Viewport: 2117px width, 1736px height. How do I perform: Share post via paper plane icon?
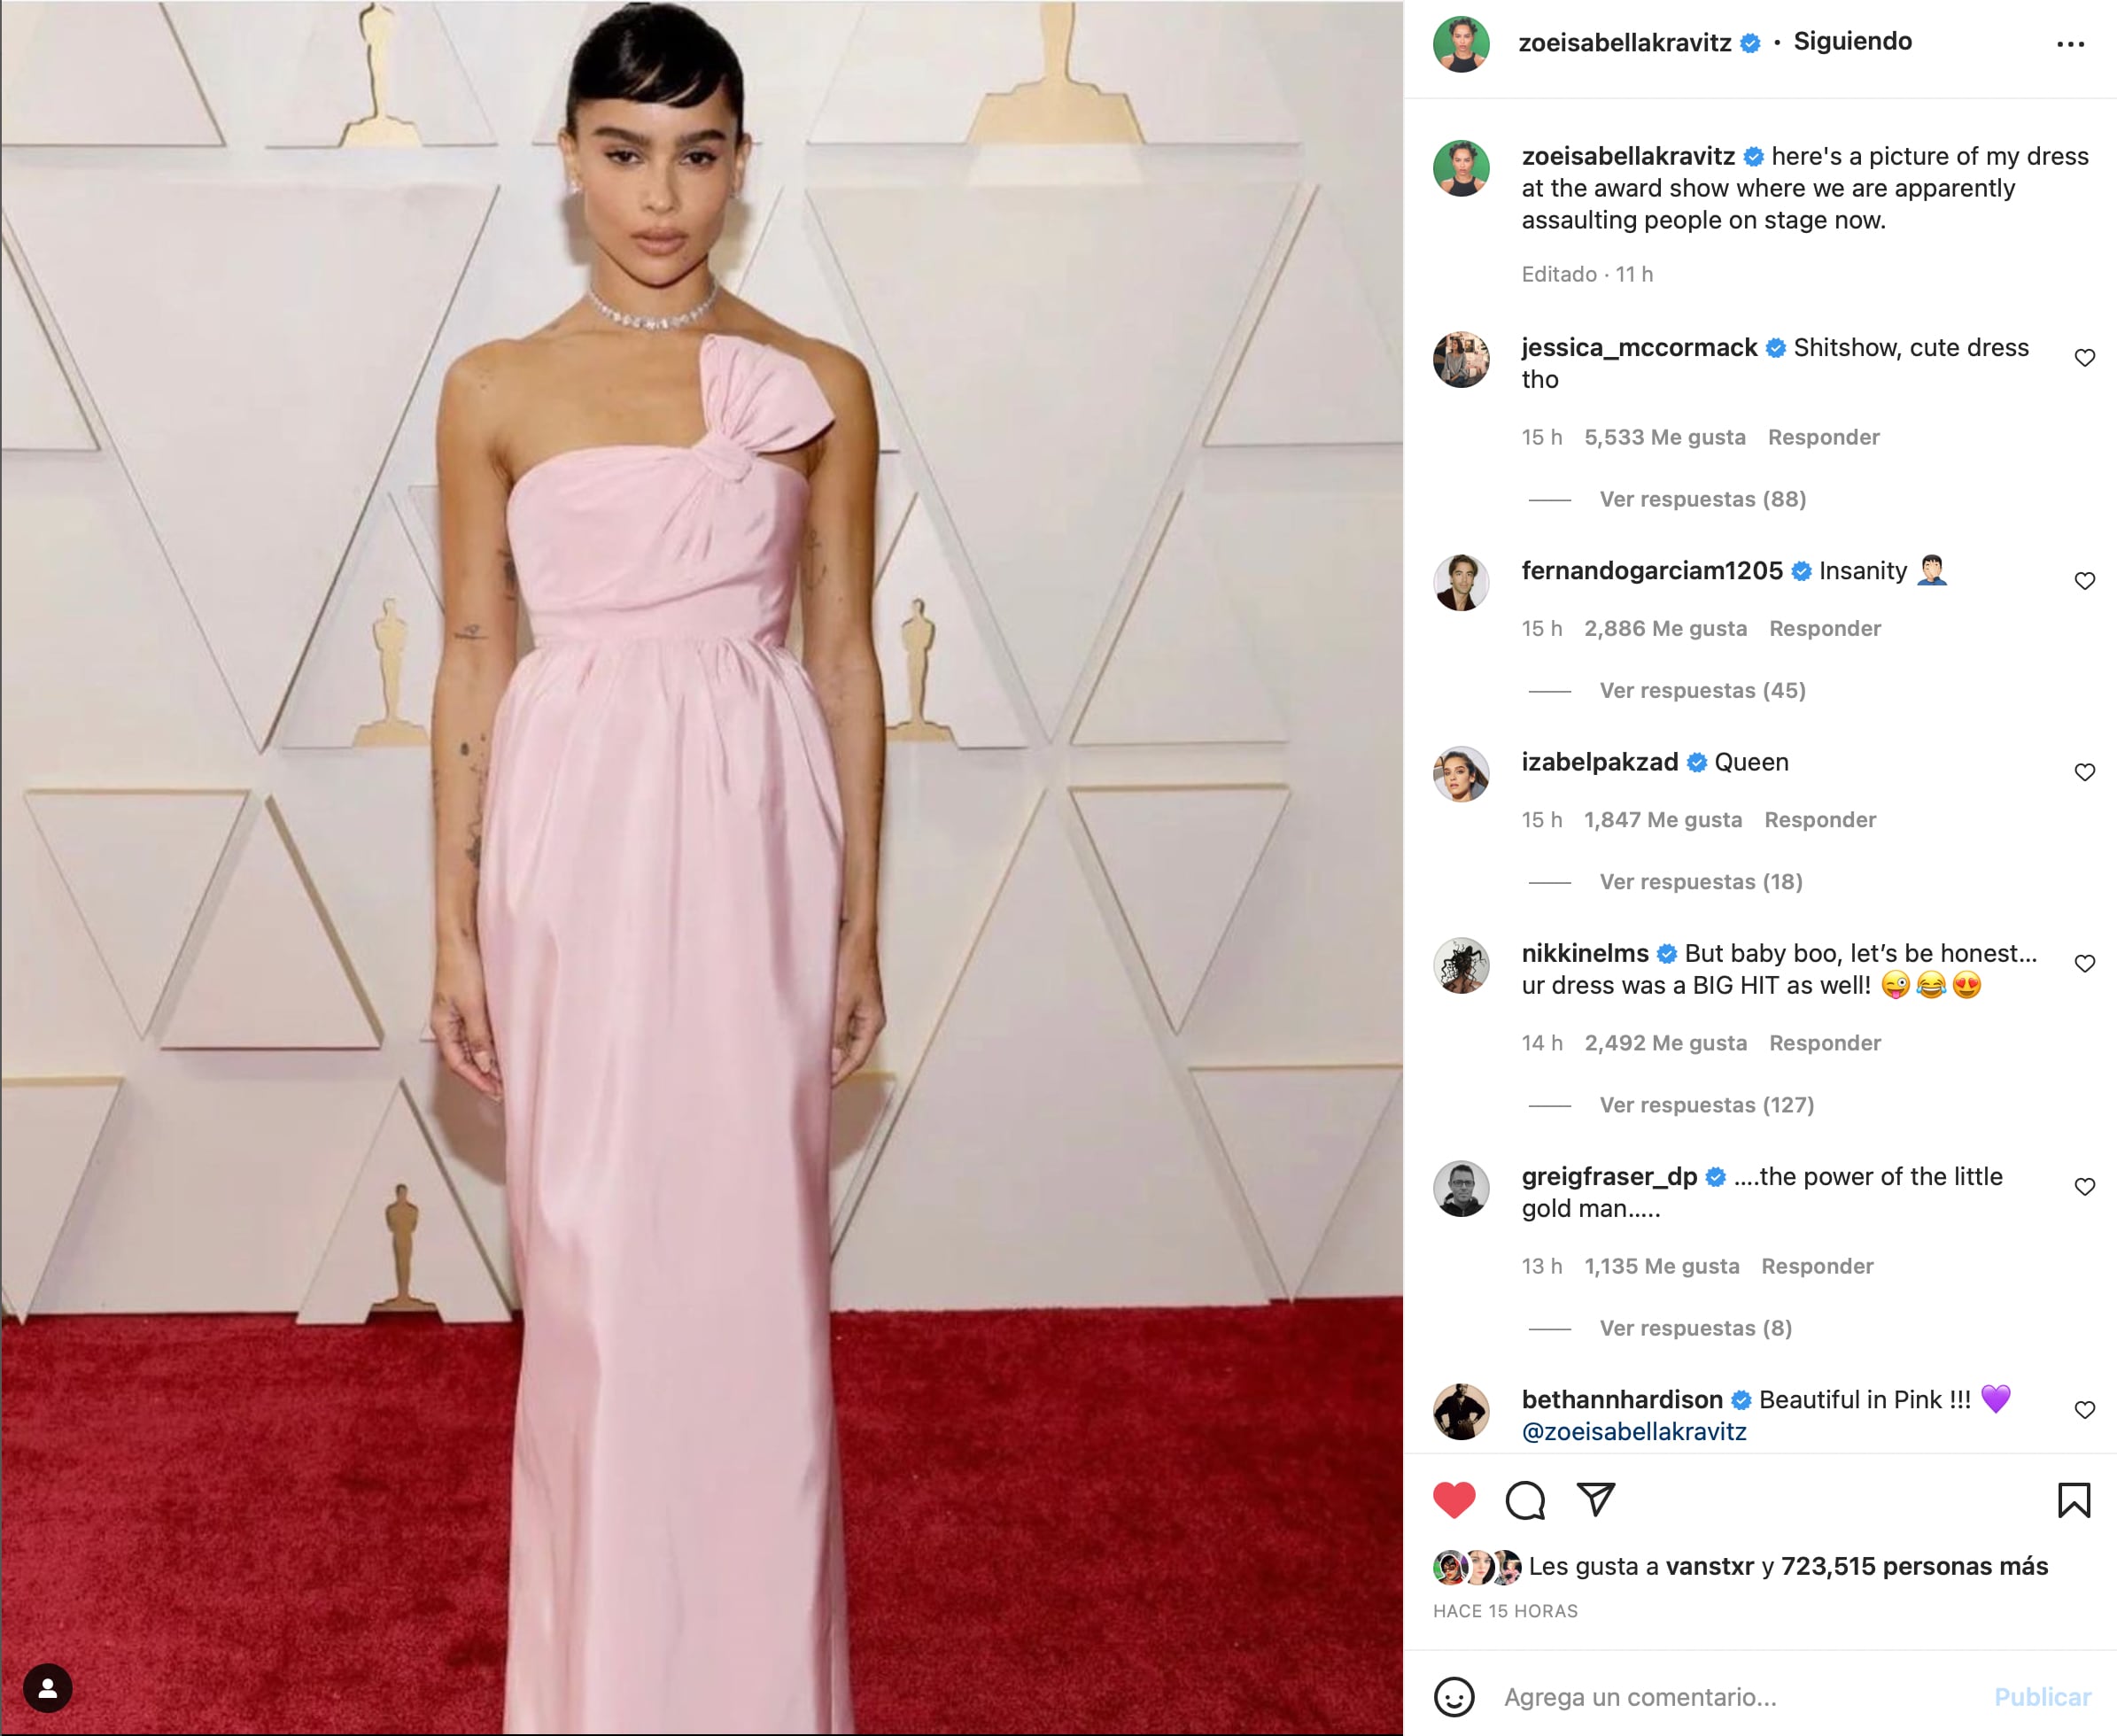pos(1596,1499)
